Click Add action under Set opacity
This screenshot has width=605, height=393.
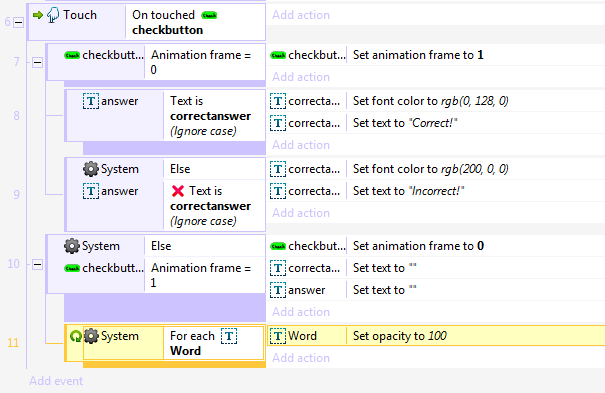[x=301, y=358]
